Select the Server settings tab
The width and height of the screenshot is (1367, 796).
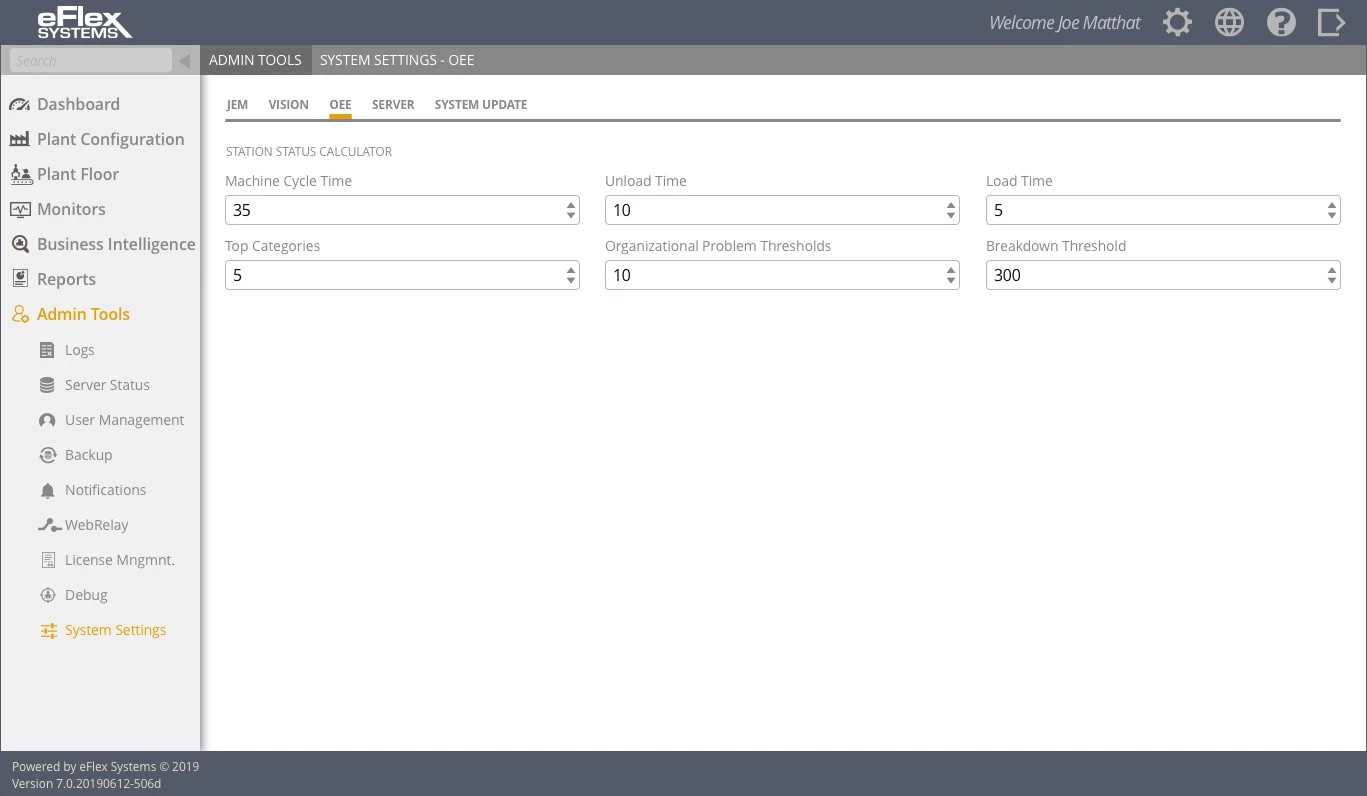point(393,104)
